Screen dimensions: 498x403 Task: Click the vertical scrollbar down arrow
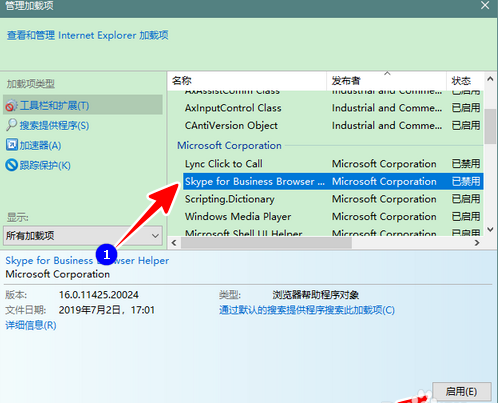[x=490, y=229]
